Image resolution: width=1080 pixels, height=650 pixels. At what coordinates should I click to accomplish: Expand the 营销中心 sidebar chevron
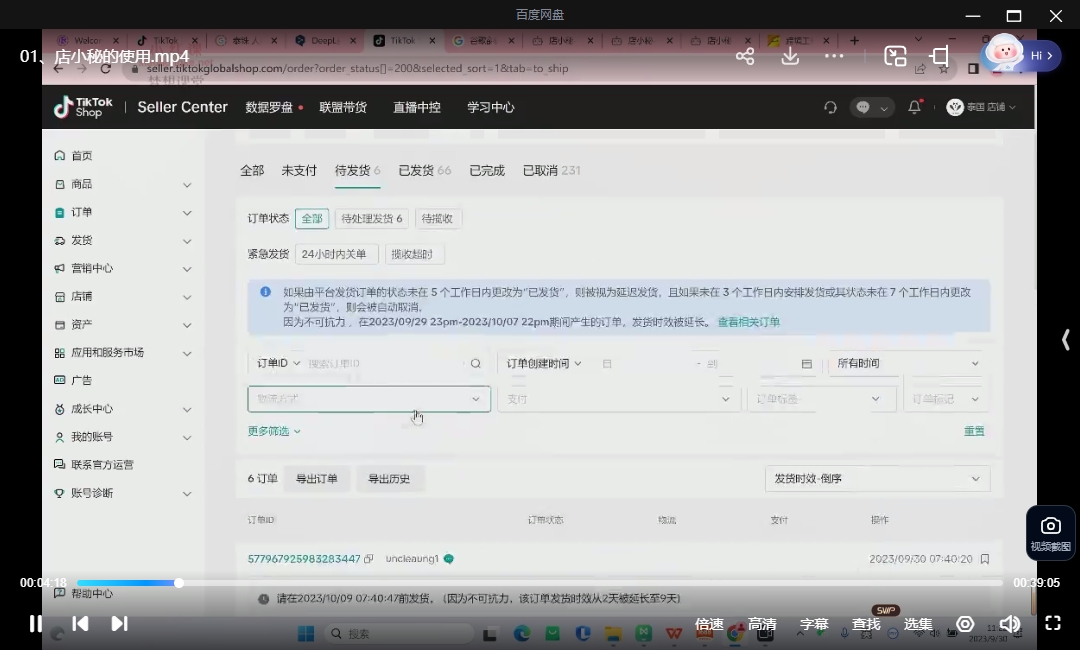pyautogui.click(x=187, y=269)
